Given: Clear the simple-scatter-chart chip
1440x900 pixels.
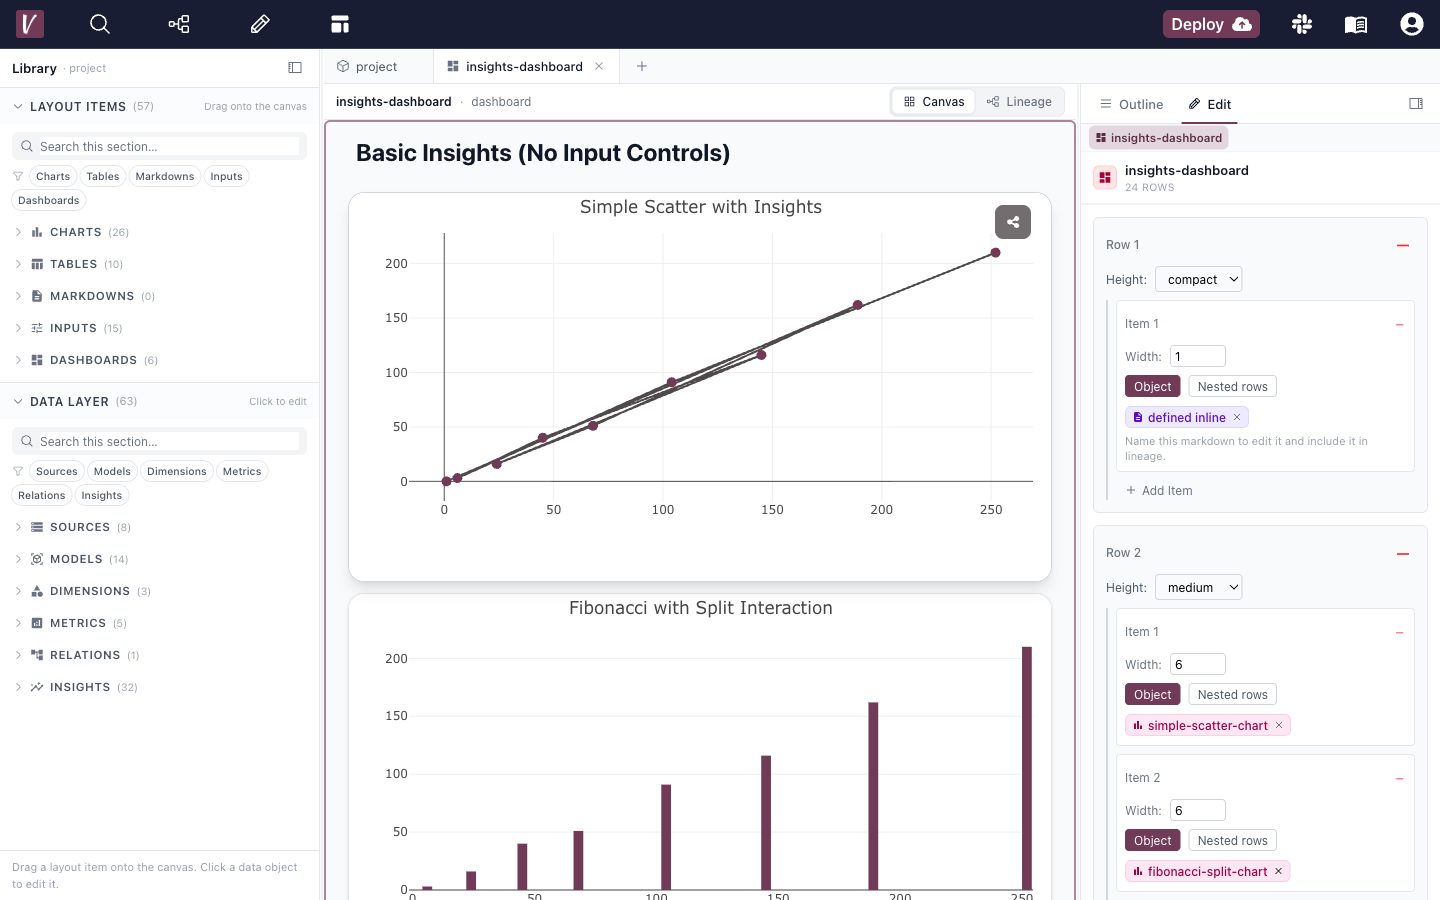Looking at the screenshot, I should click(x=1279, y=725).
